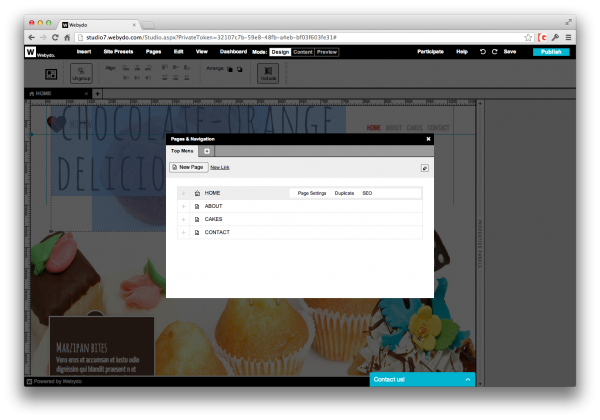Expand the Contact us chat widget
The width and height of the screenshot is (600, 420).
coord(422,379)
